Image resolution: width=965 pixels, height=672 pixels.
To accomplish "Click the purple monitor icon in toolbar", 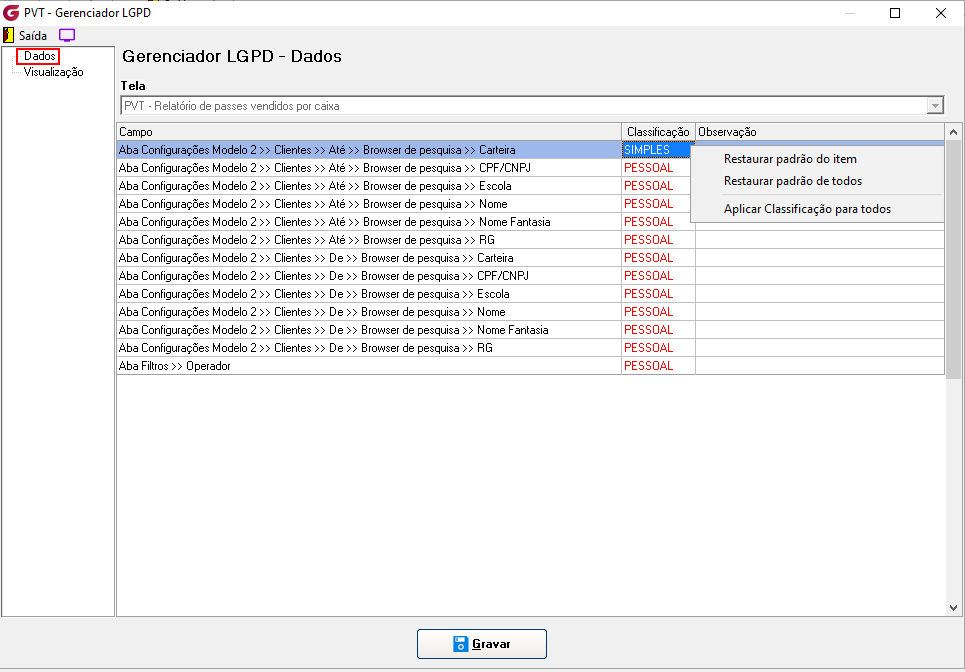I will 66,35.
